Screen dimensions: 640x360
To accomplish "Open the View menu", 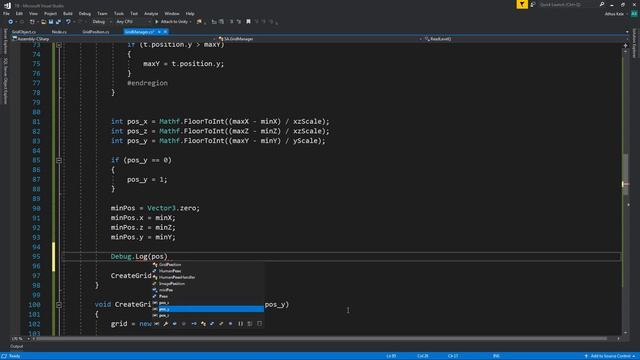I will click(33, 13).
